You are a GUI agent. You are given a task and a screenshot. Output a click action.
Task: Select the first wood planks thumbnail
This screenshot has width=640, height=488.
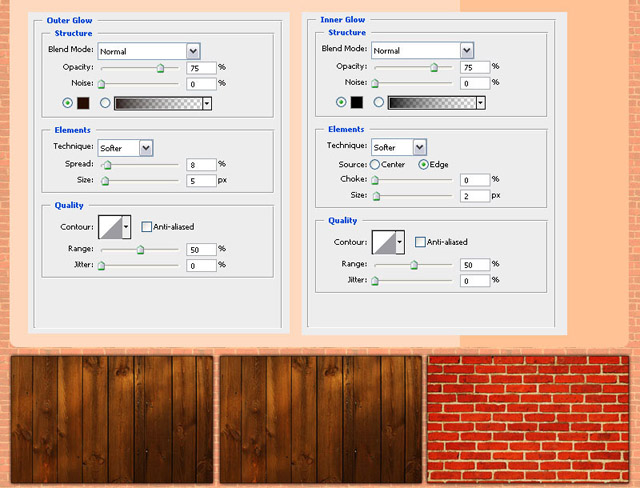point(112,419)
